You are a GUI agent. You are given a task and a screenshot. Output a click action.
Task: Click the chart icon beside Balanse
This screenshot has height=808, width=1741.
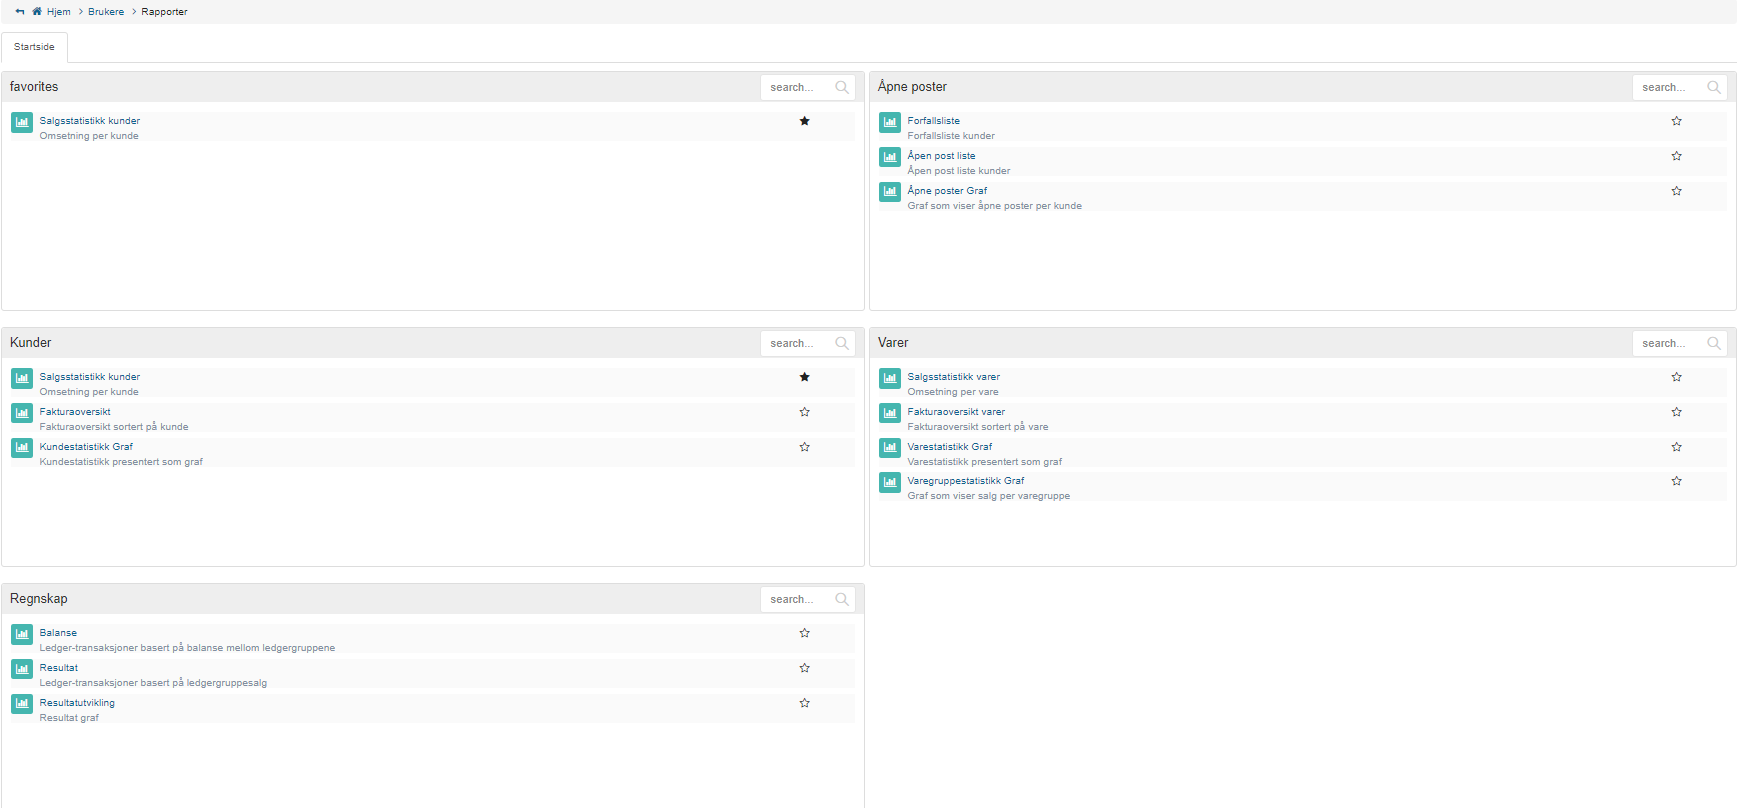[22, 634]
